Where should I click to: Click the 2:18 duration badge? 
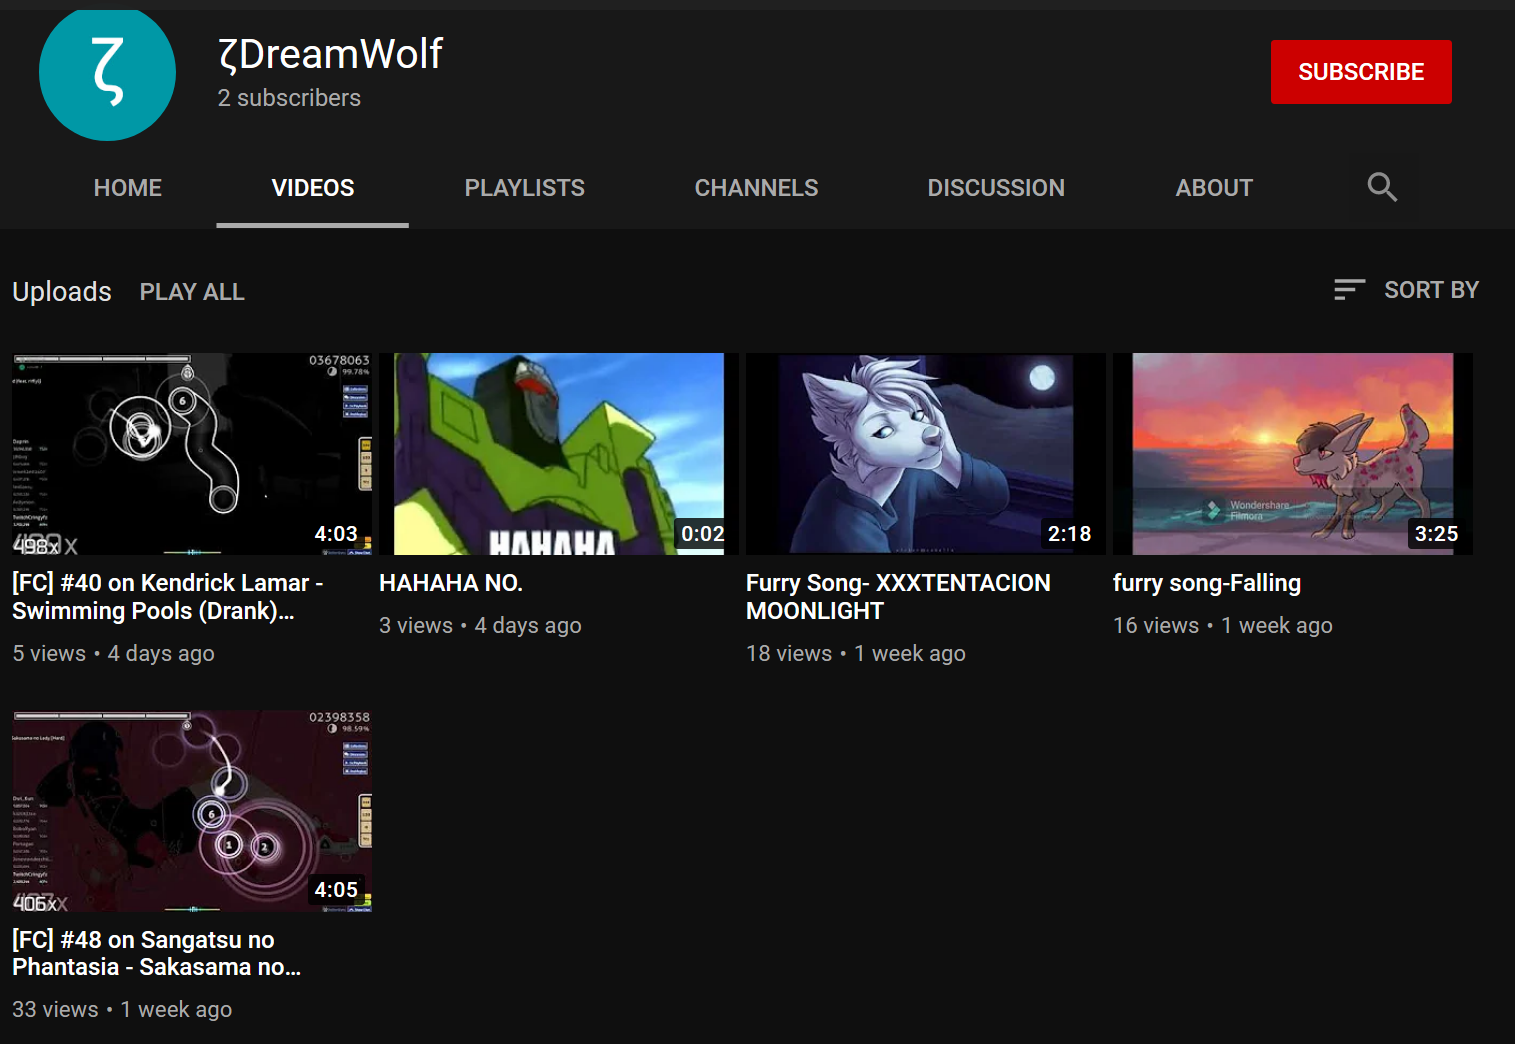1070,534
